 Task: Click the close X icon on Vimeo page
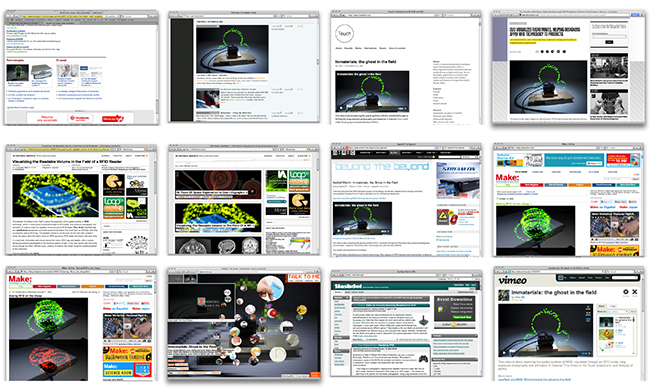click(634, 292)
